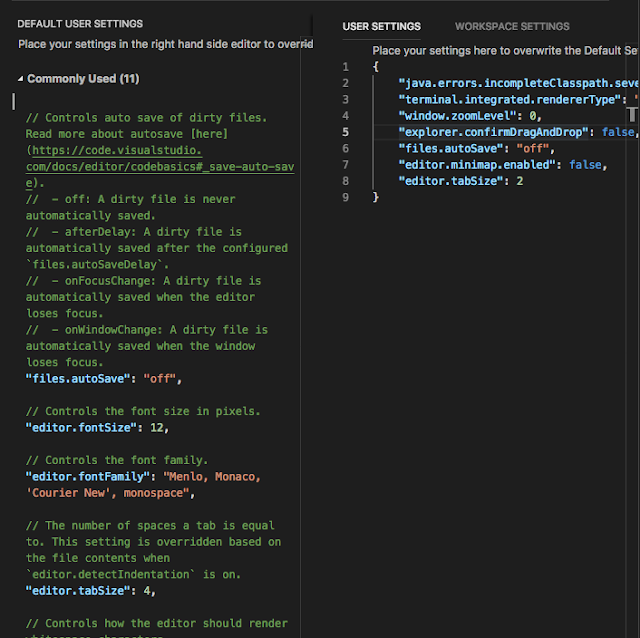Click the closing brace on line 9
640x638 pixels.
(376, 198)
